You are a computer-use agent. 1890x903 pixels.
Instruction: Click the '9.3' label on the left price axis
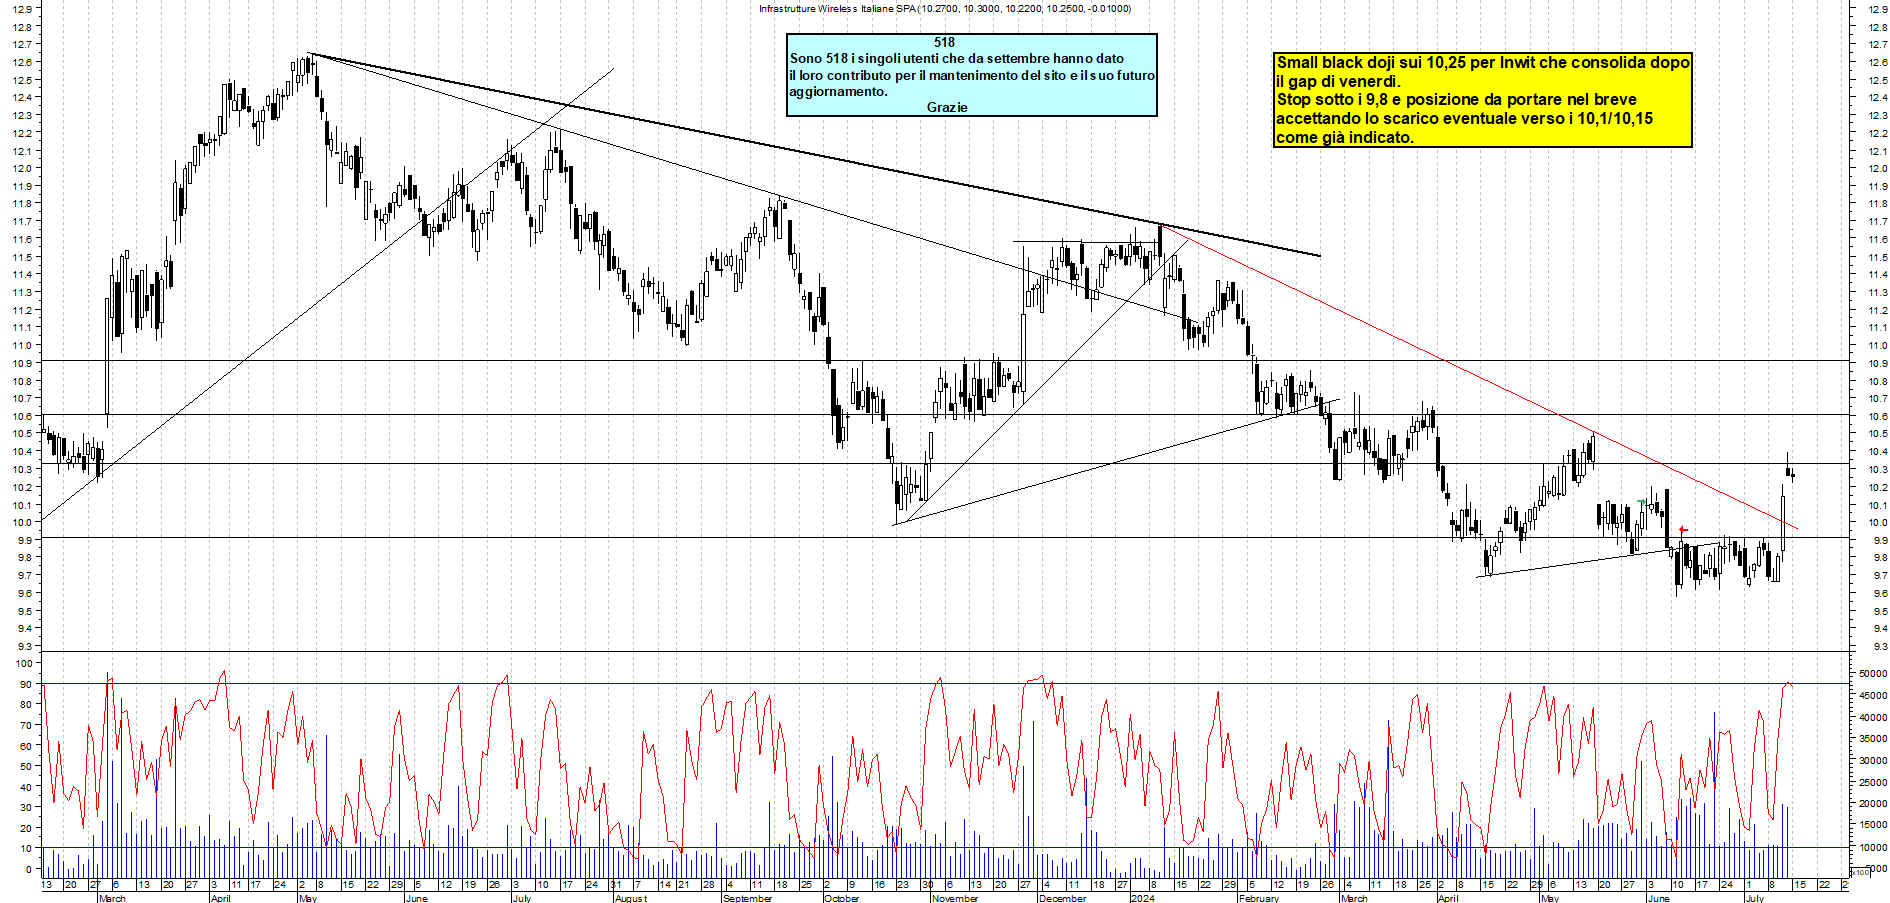25,646
